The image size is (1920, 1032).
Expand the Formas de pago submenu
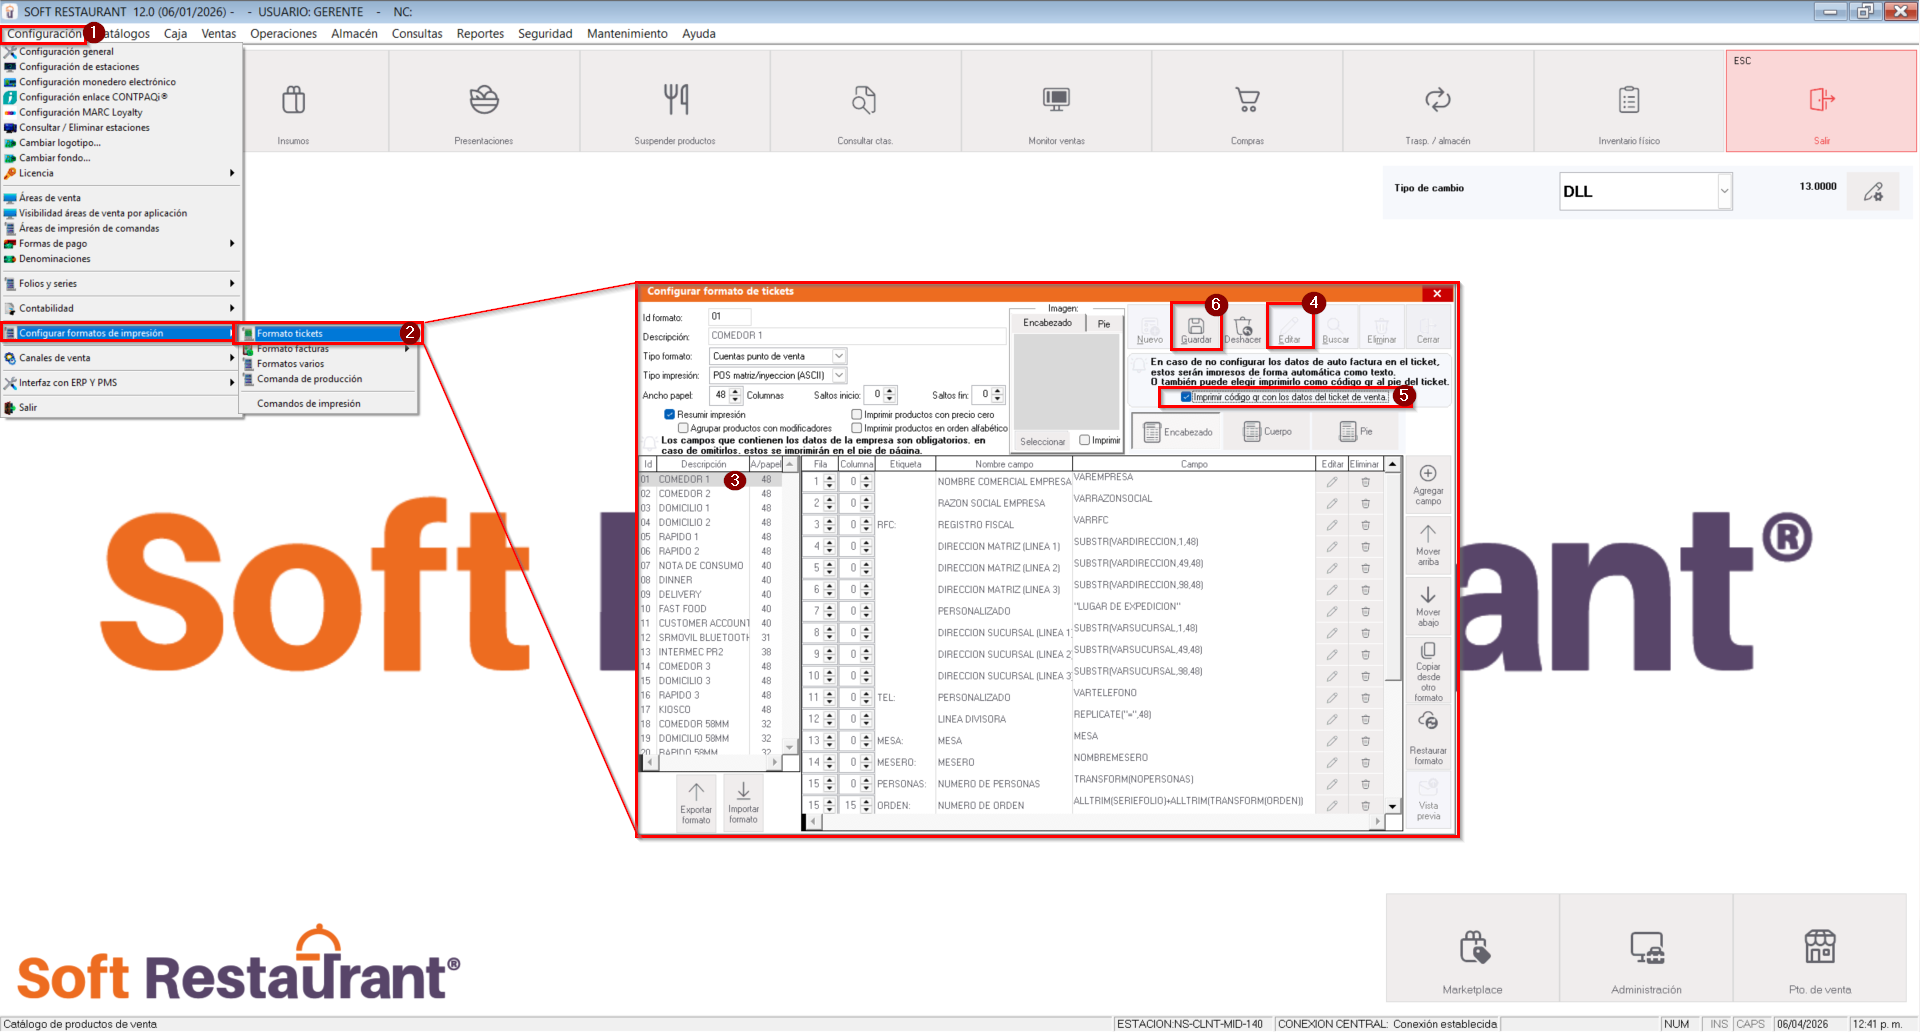pos(121,243)
